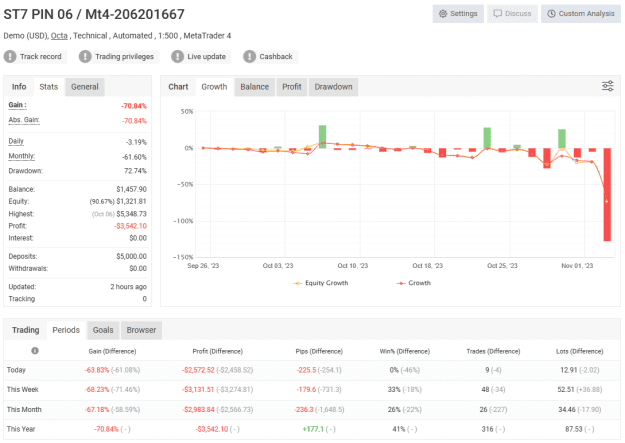Show the Profit chart tab
Viewport: 625px width, 443px height.
[x=292, y=87]
